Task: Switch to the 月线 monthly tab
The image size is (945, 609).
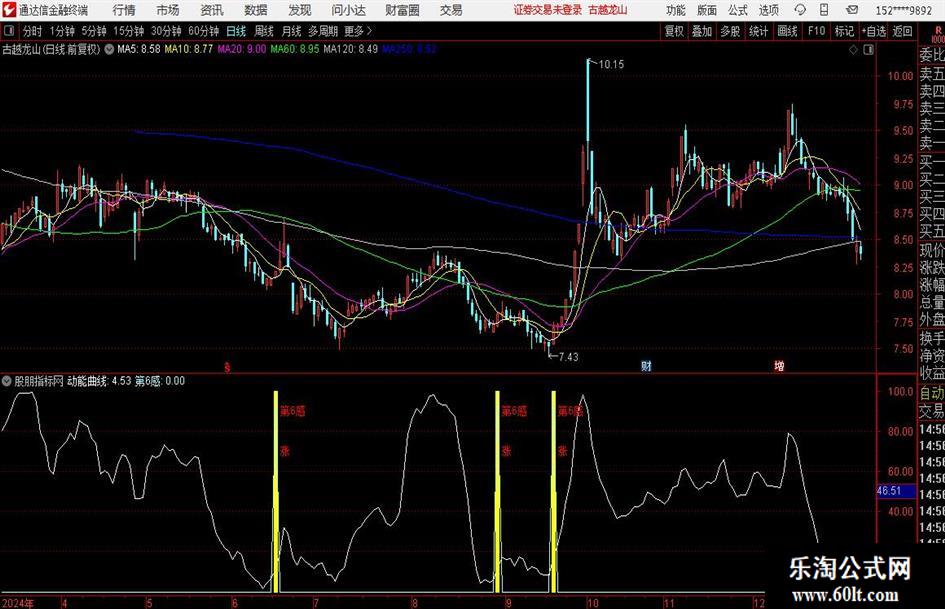Action: 292,31
